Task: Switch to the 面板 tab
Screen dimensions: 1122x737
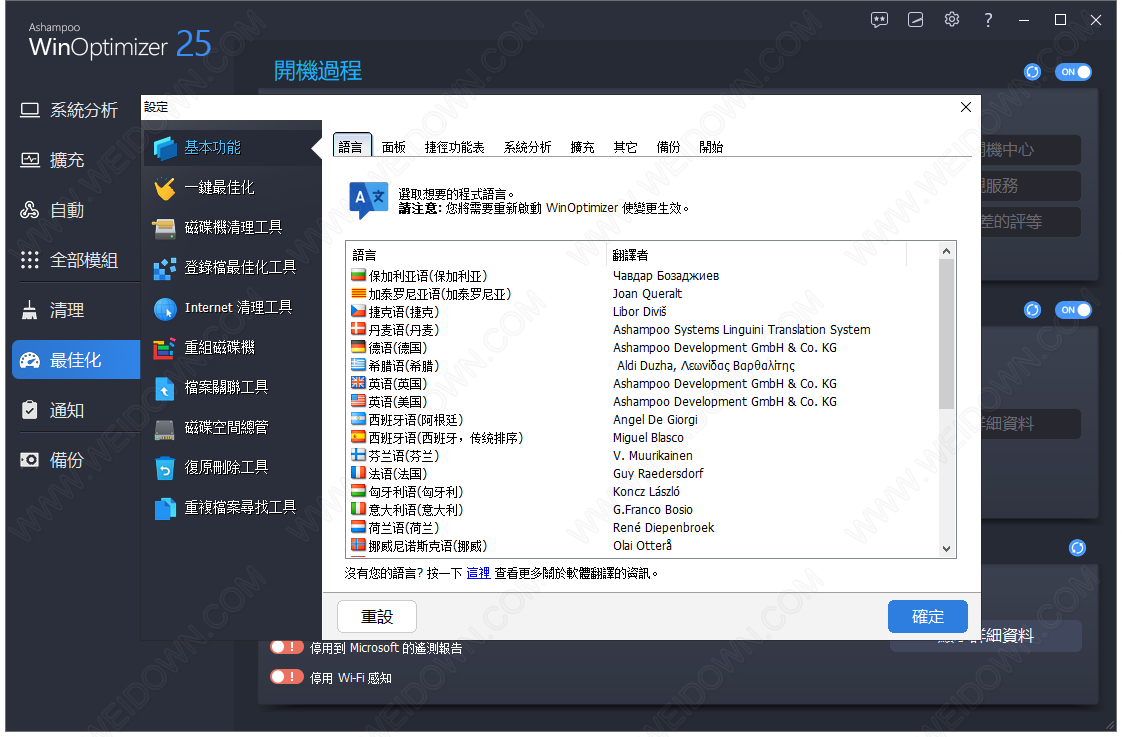Action: click(x=394, y=147)
